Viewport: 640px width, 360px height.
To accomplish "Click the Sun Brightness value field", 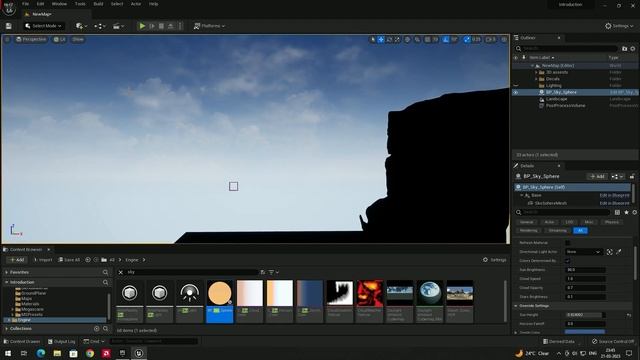I will 585,270.
